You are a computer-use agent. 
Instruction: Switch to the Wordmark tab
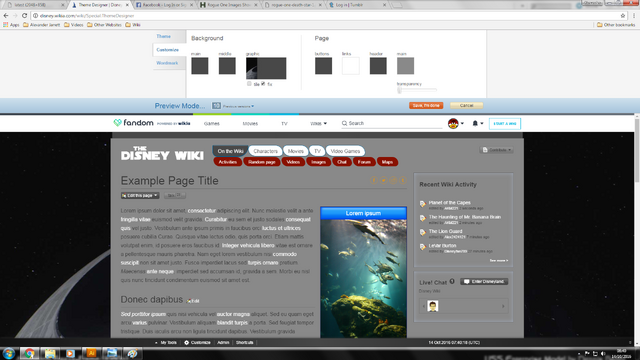click(x=167, y=63)
